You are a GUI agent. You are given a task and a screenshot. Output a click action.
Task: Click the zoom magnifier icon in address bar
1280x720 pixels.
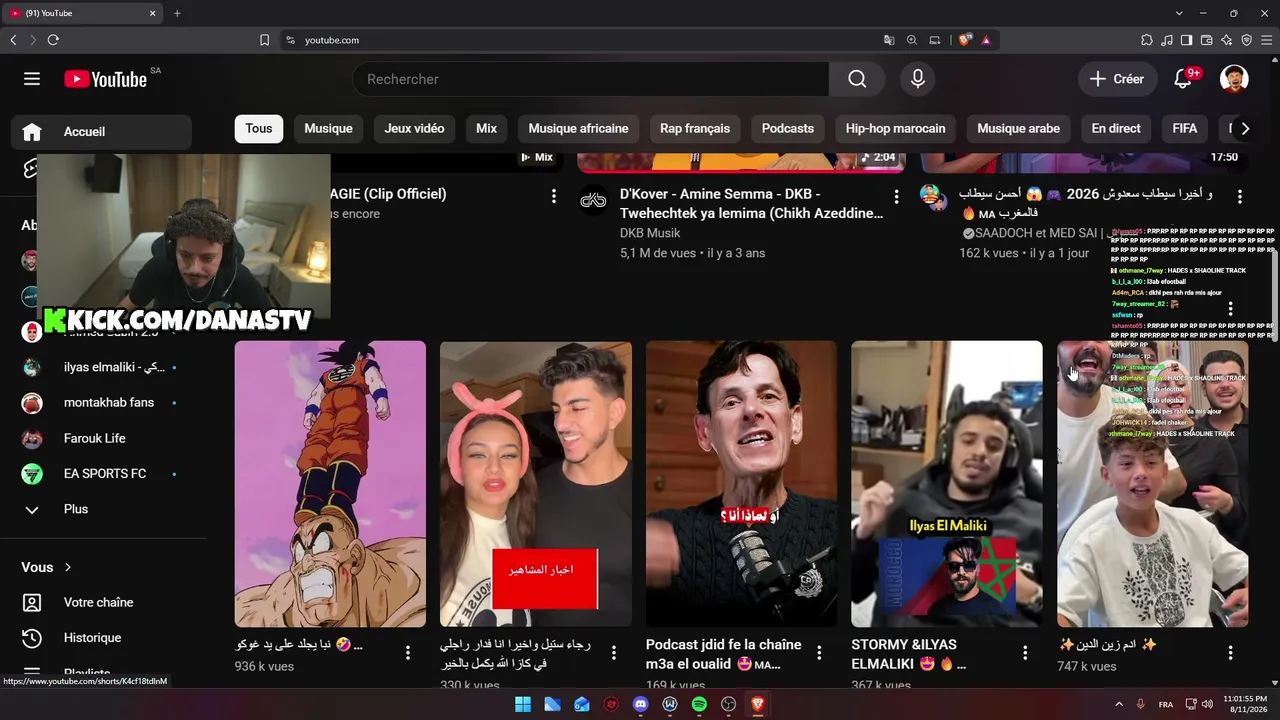912,40
